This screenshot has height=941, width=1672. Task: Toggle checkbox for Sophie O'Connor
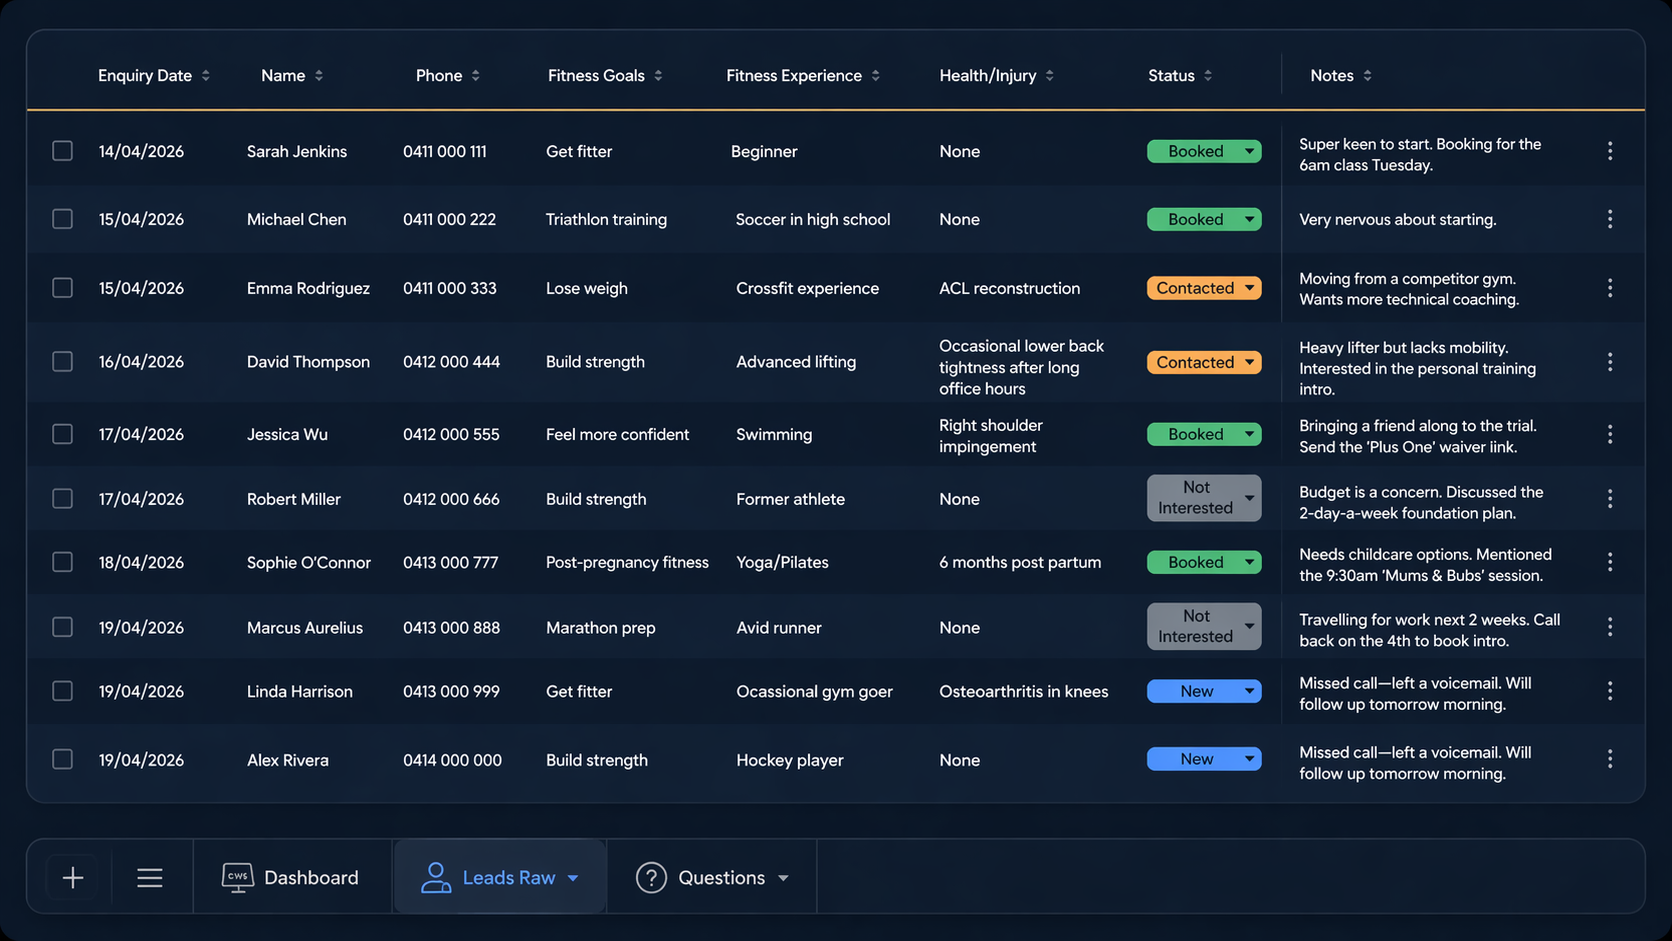click(x=62, y=562)
